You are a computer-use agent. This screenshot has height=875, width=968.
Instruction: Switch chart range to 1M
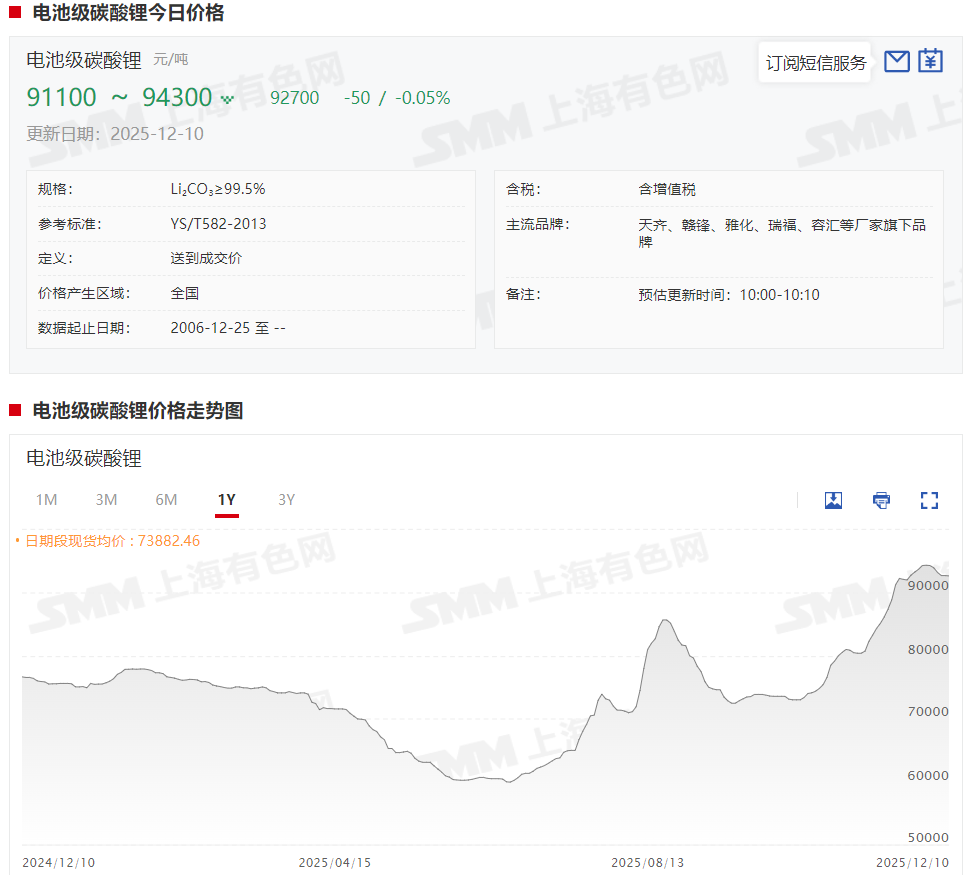(x=46, y=500)
